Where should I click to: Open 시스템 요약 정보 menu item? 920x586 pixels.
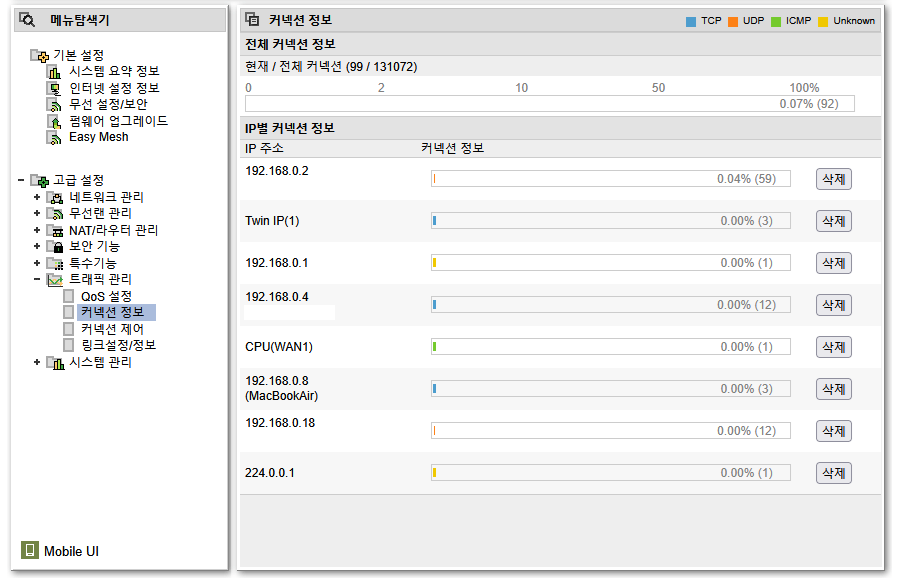coord(114,72)
